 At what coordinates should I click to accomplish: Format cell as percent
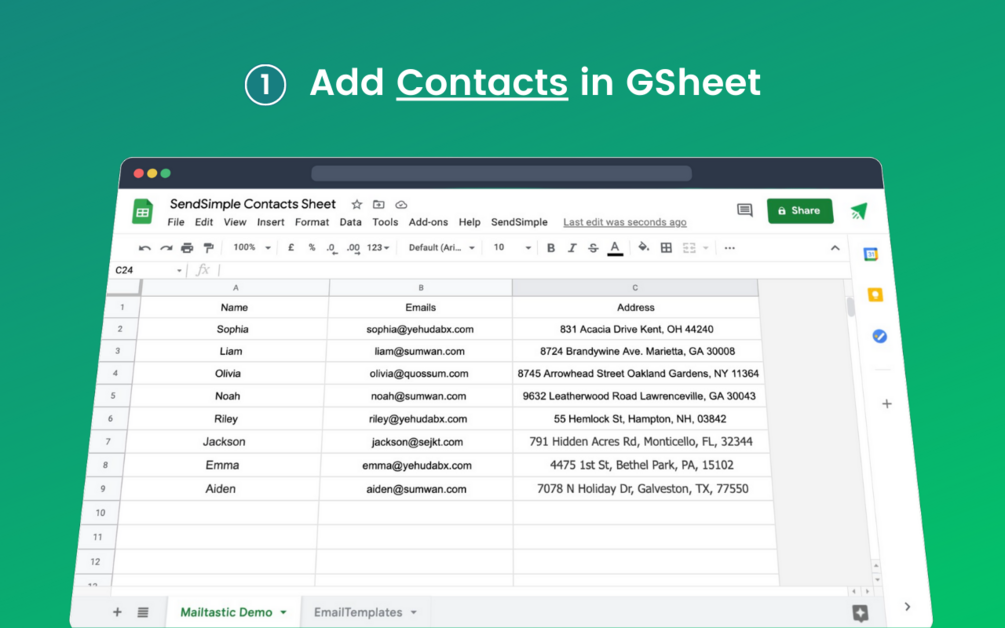(311, 247)
